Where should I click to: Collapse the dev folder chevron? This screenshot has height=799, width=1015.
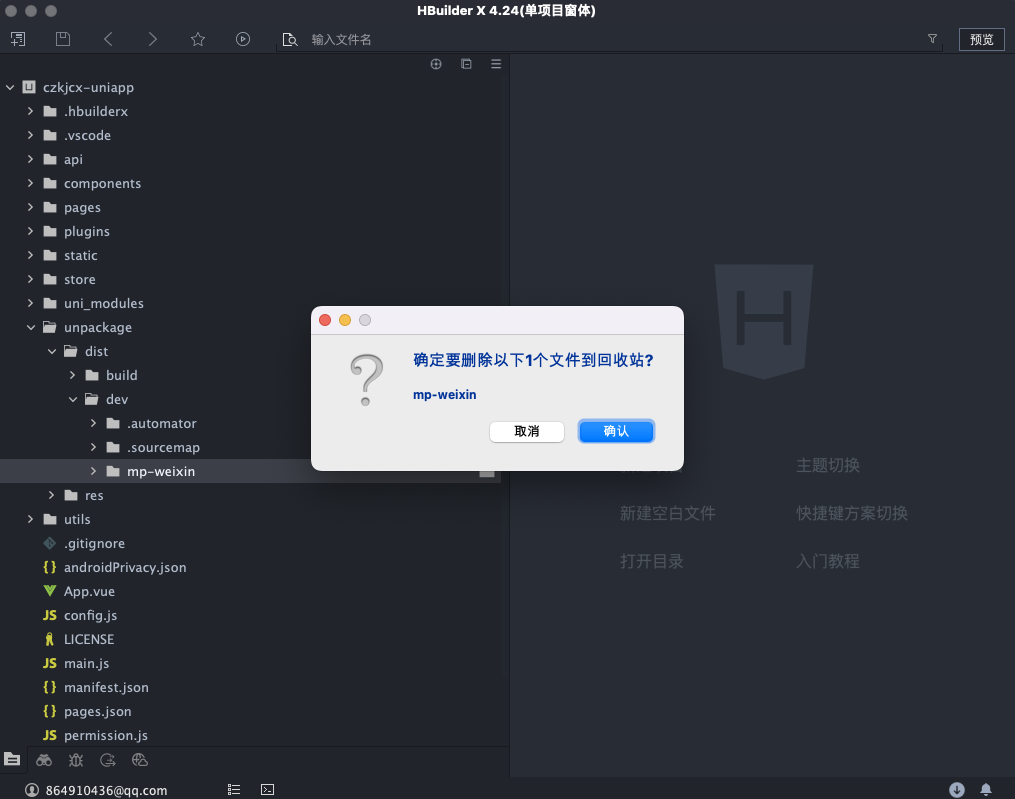[x=72, y=400]
